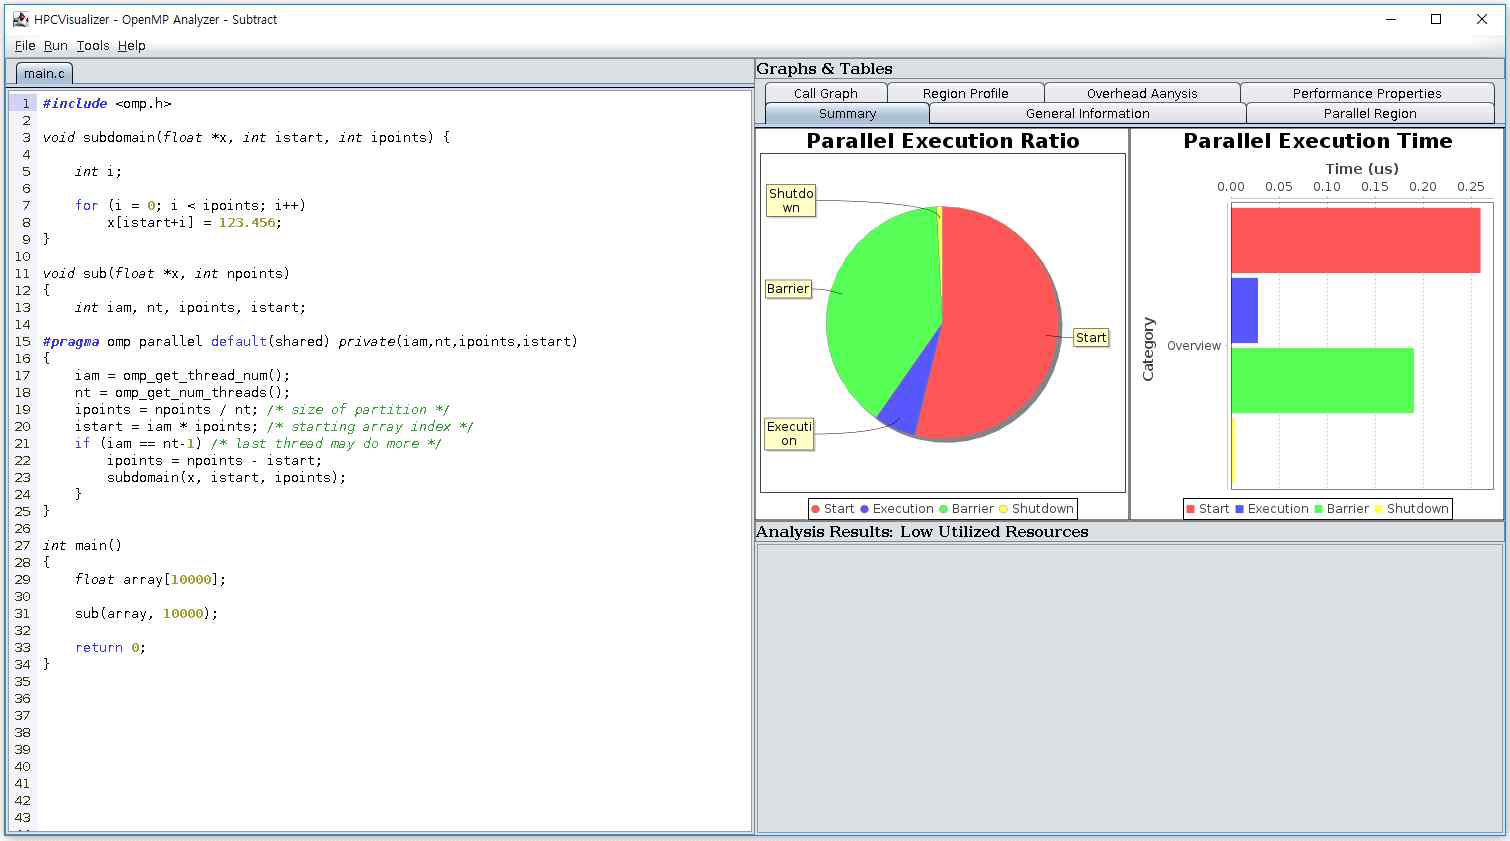Click the Overview category axis label
The width and height of the screenshot is (1510, 841).
(x=1194, y=346)
